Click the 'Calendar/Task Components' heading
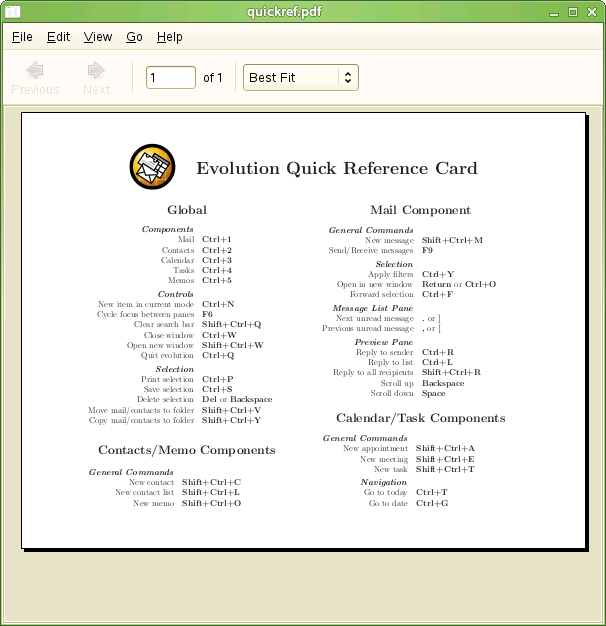 coord(420,418)
